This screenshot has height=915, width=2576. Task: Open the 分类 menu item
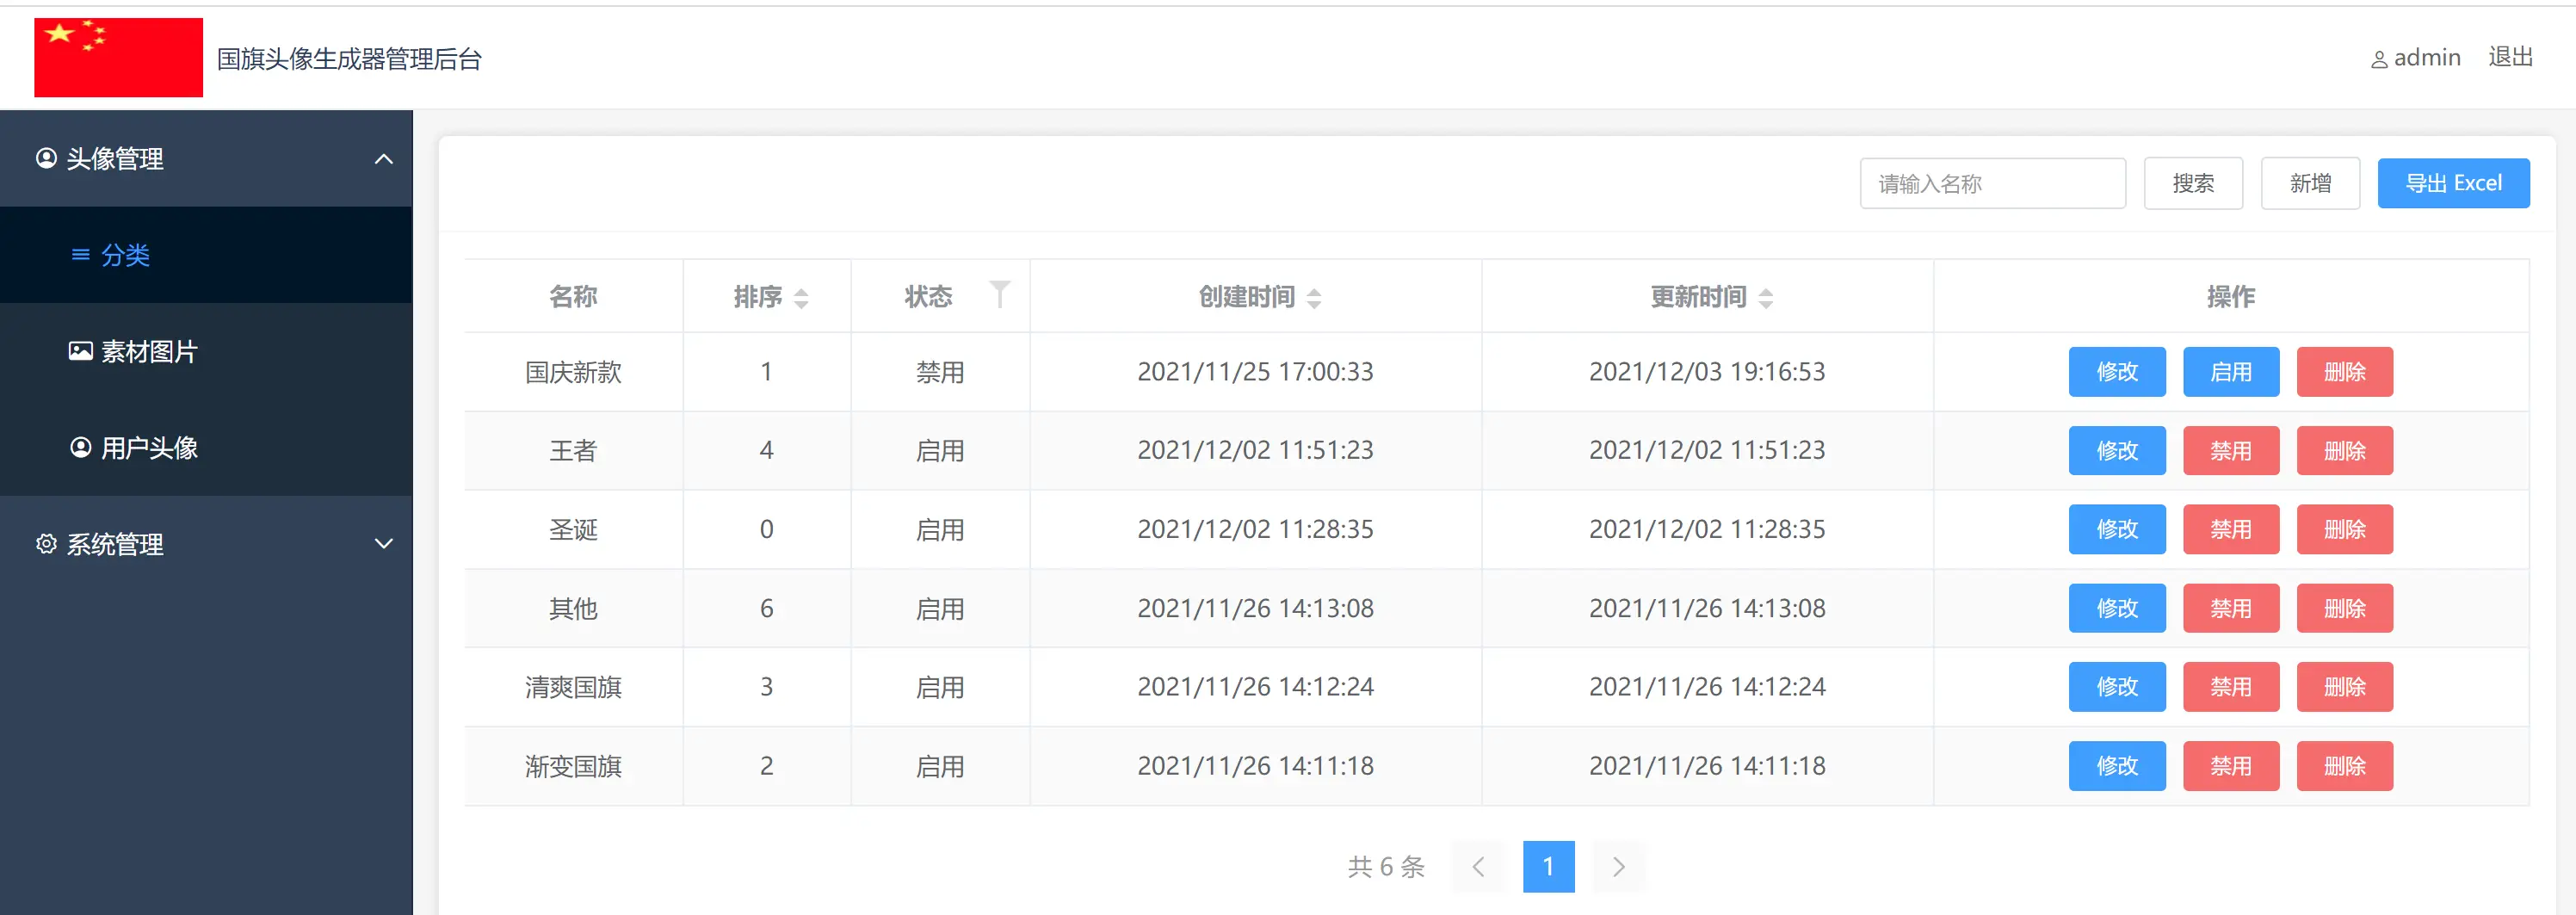206,255
